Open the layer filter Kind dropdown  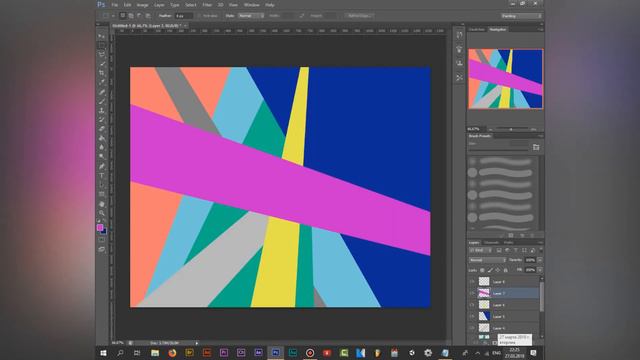[x=480, y=250]
